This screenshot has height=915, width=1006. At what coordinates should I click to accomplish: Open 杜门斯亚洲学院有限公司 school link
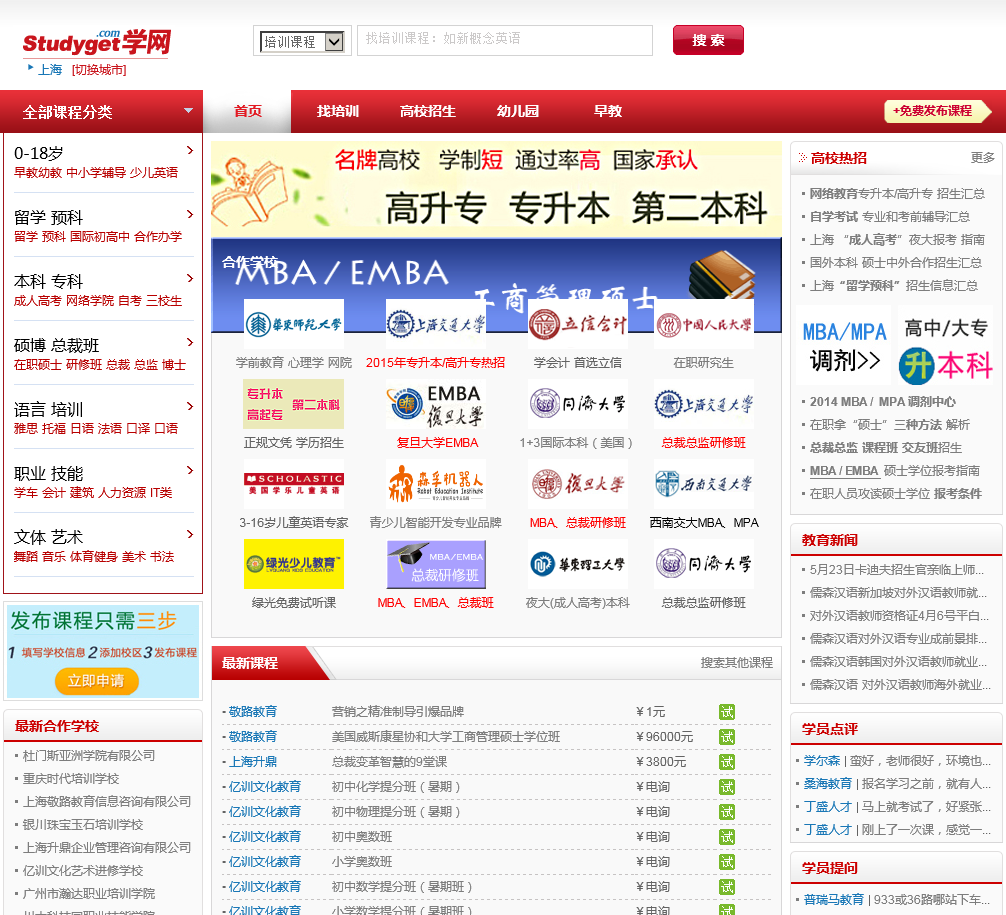click(x=89, y=755)
